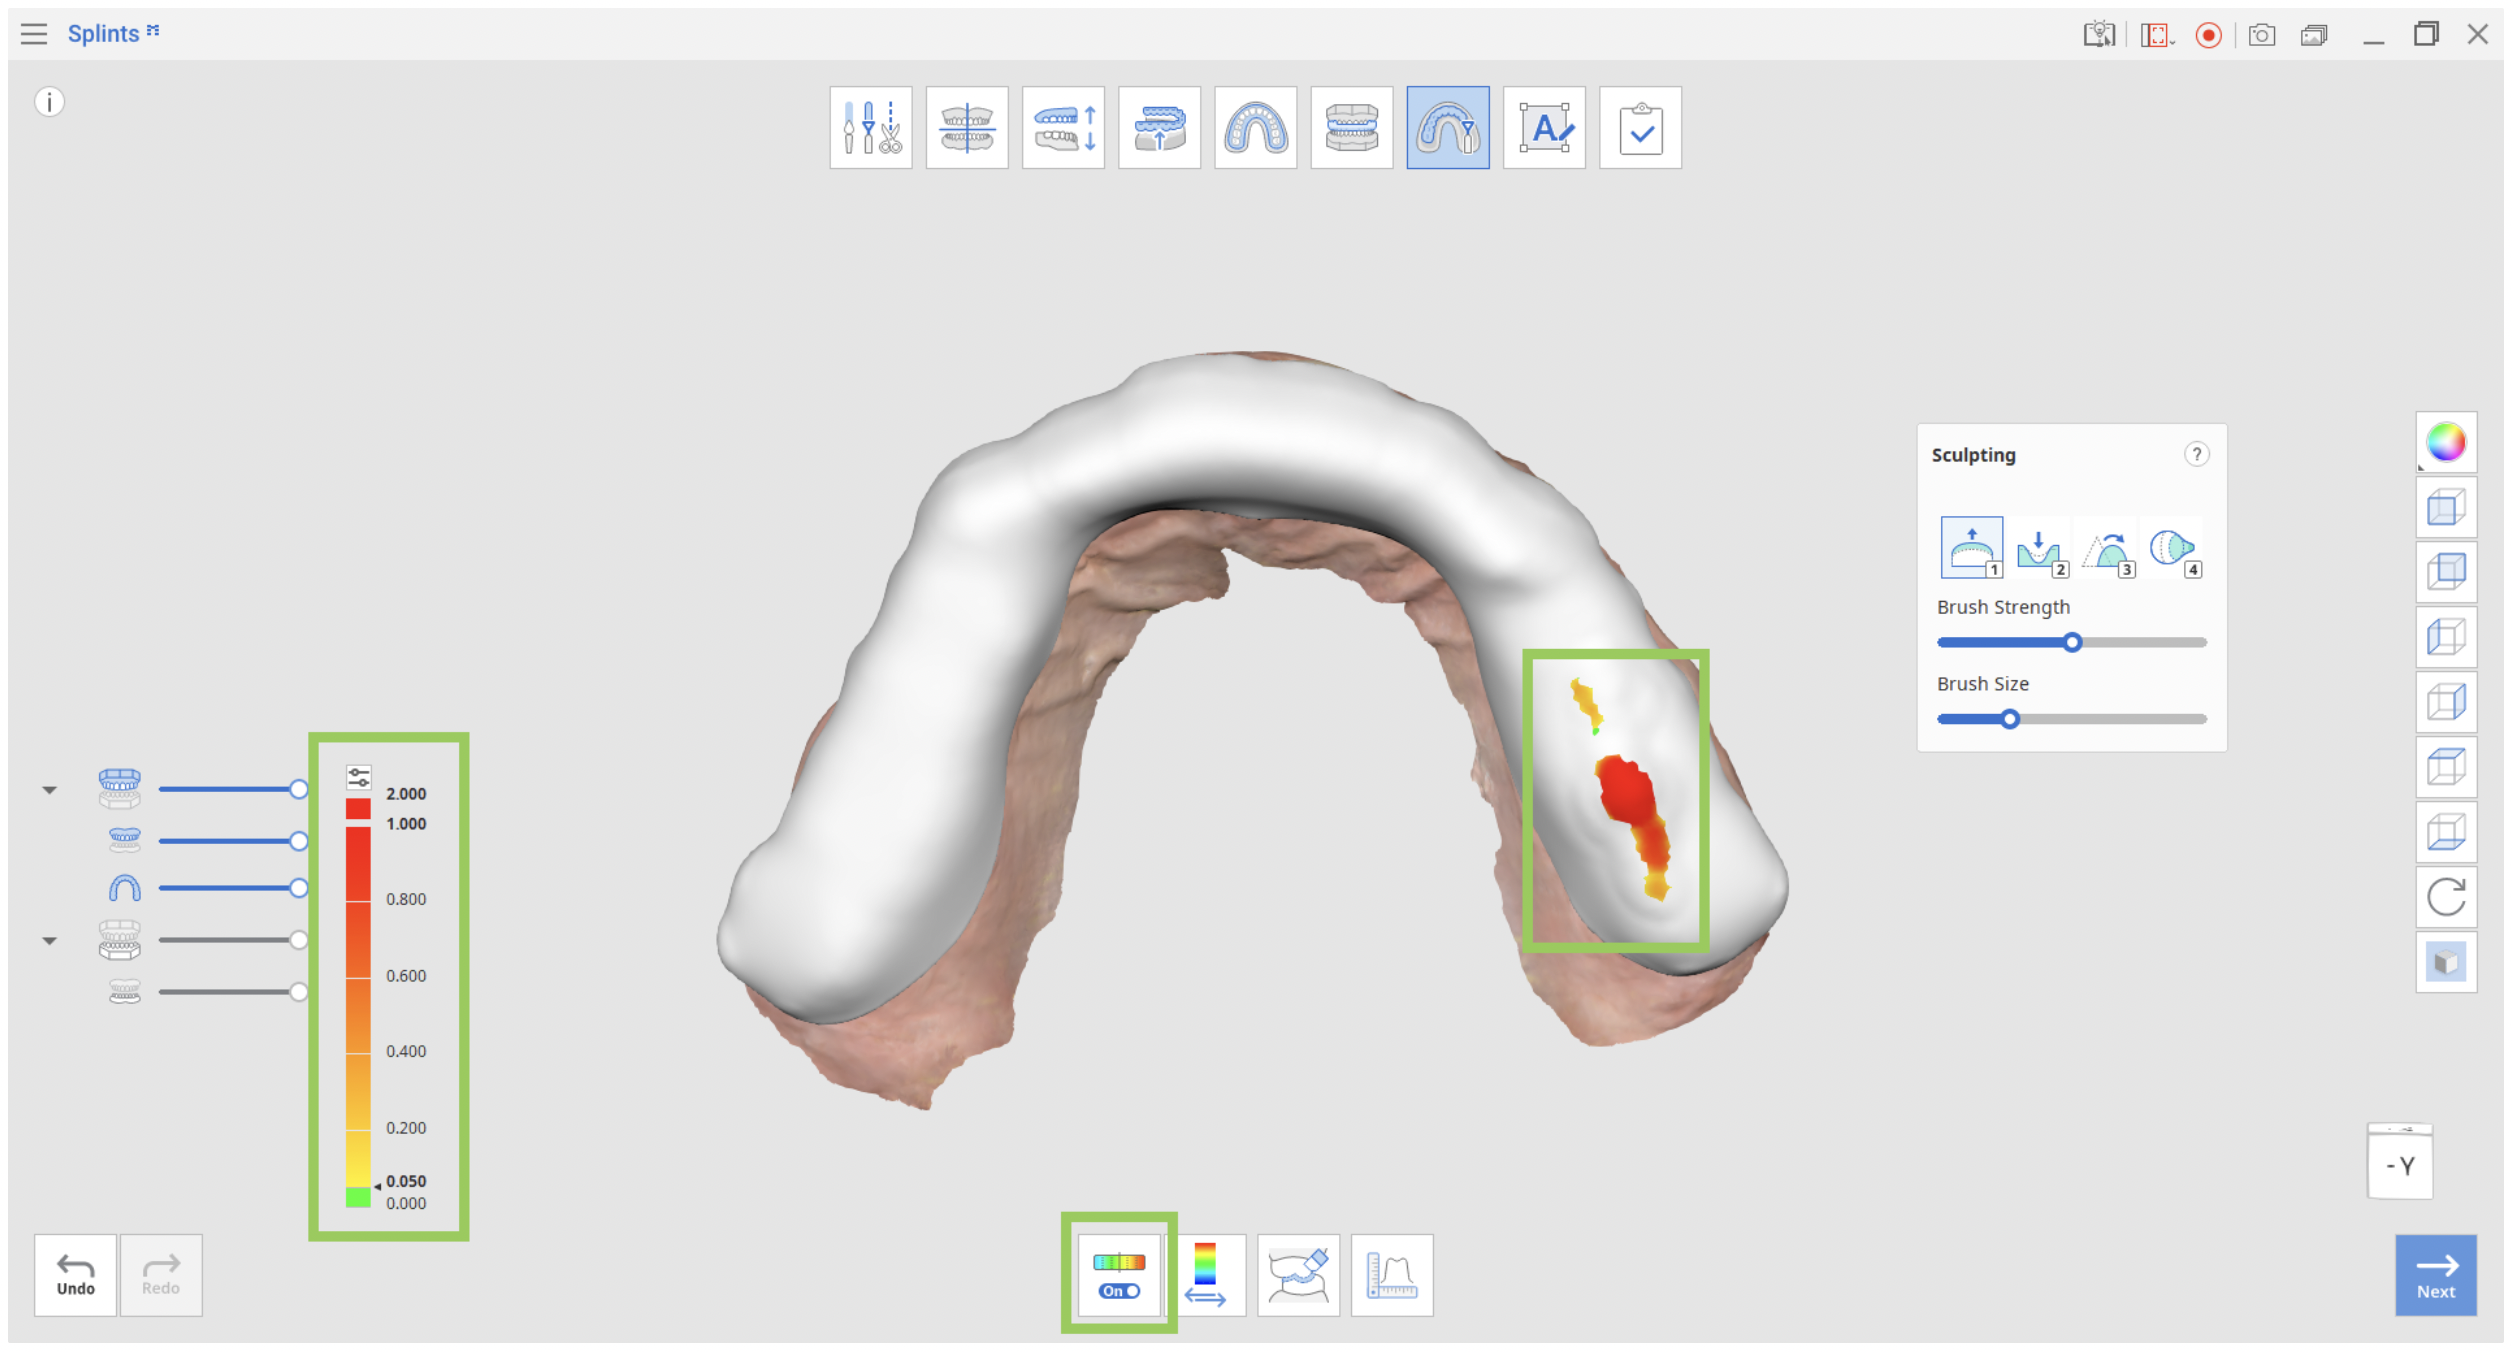Switch to second cube view icon
2512x1352 pixels.
point(2446,572)
